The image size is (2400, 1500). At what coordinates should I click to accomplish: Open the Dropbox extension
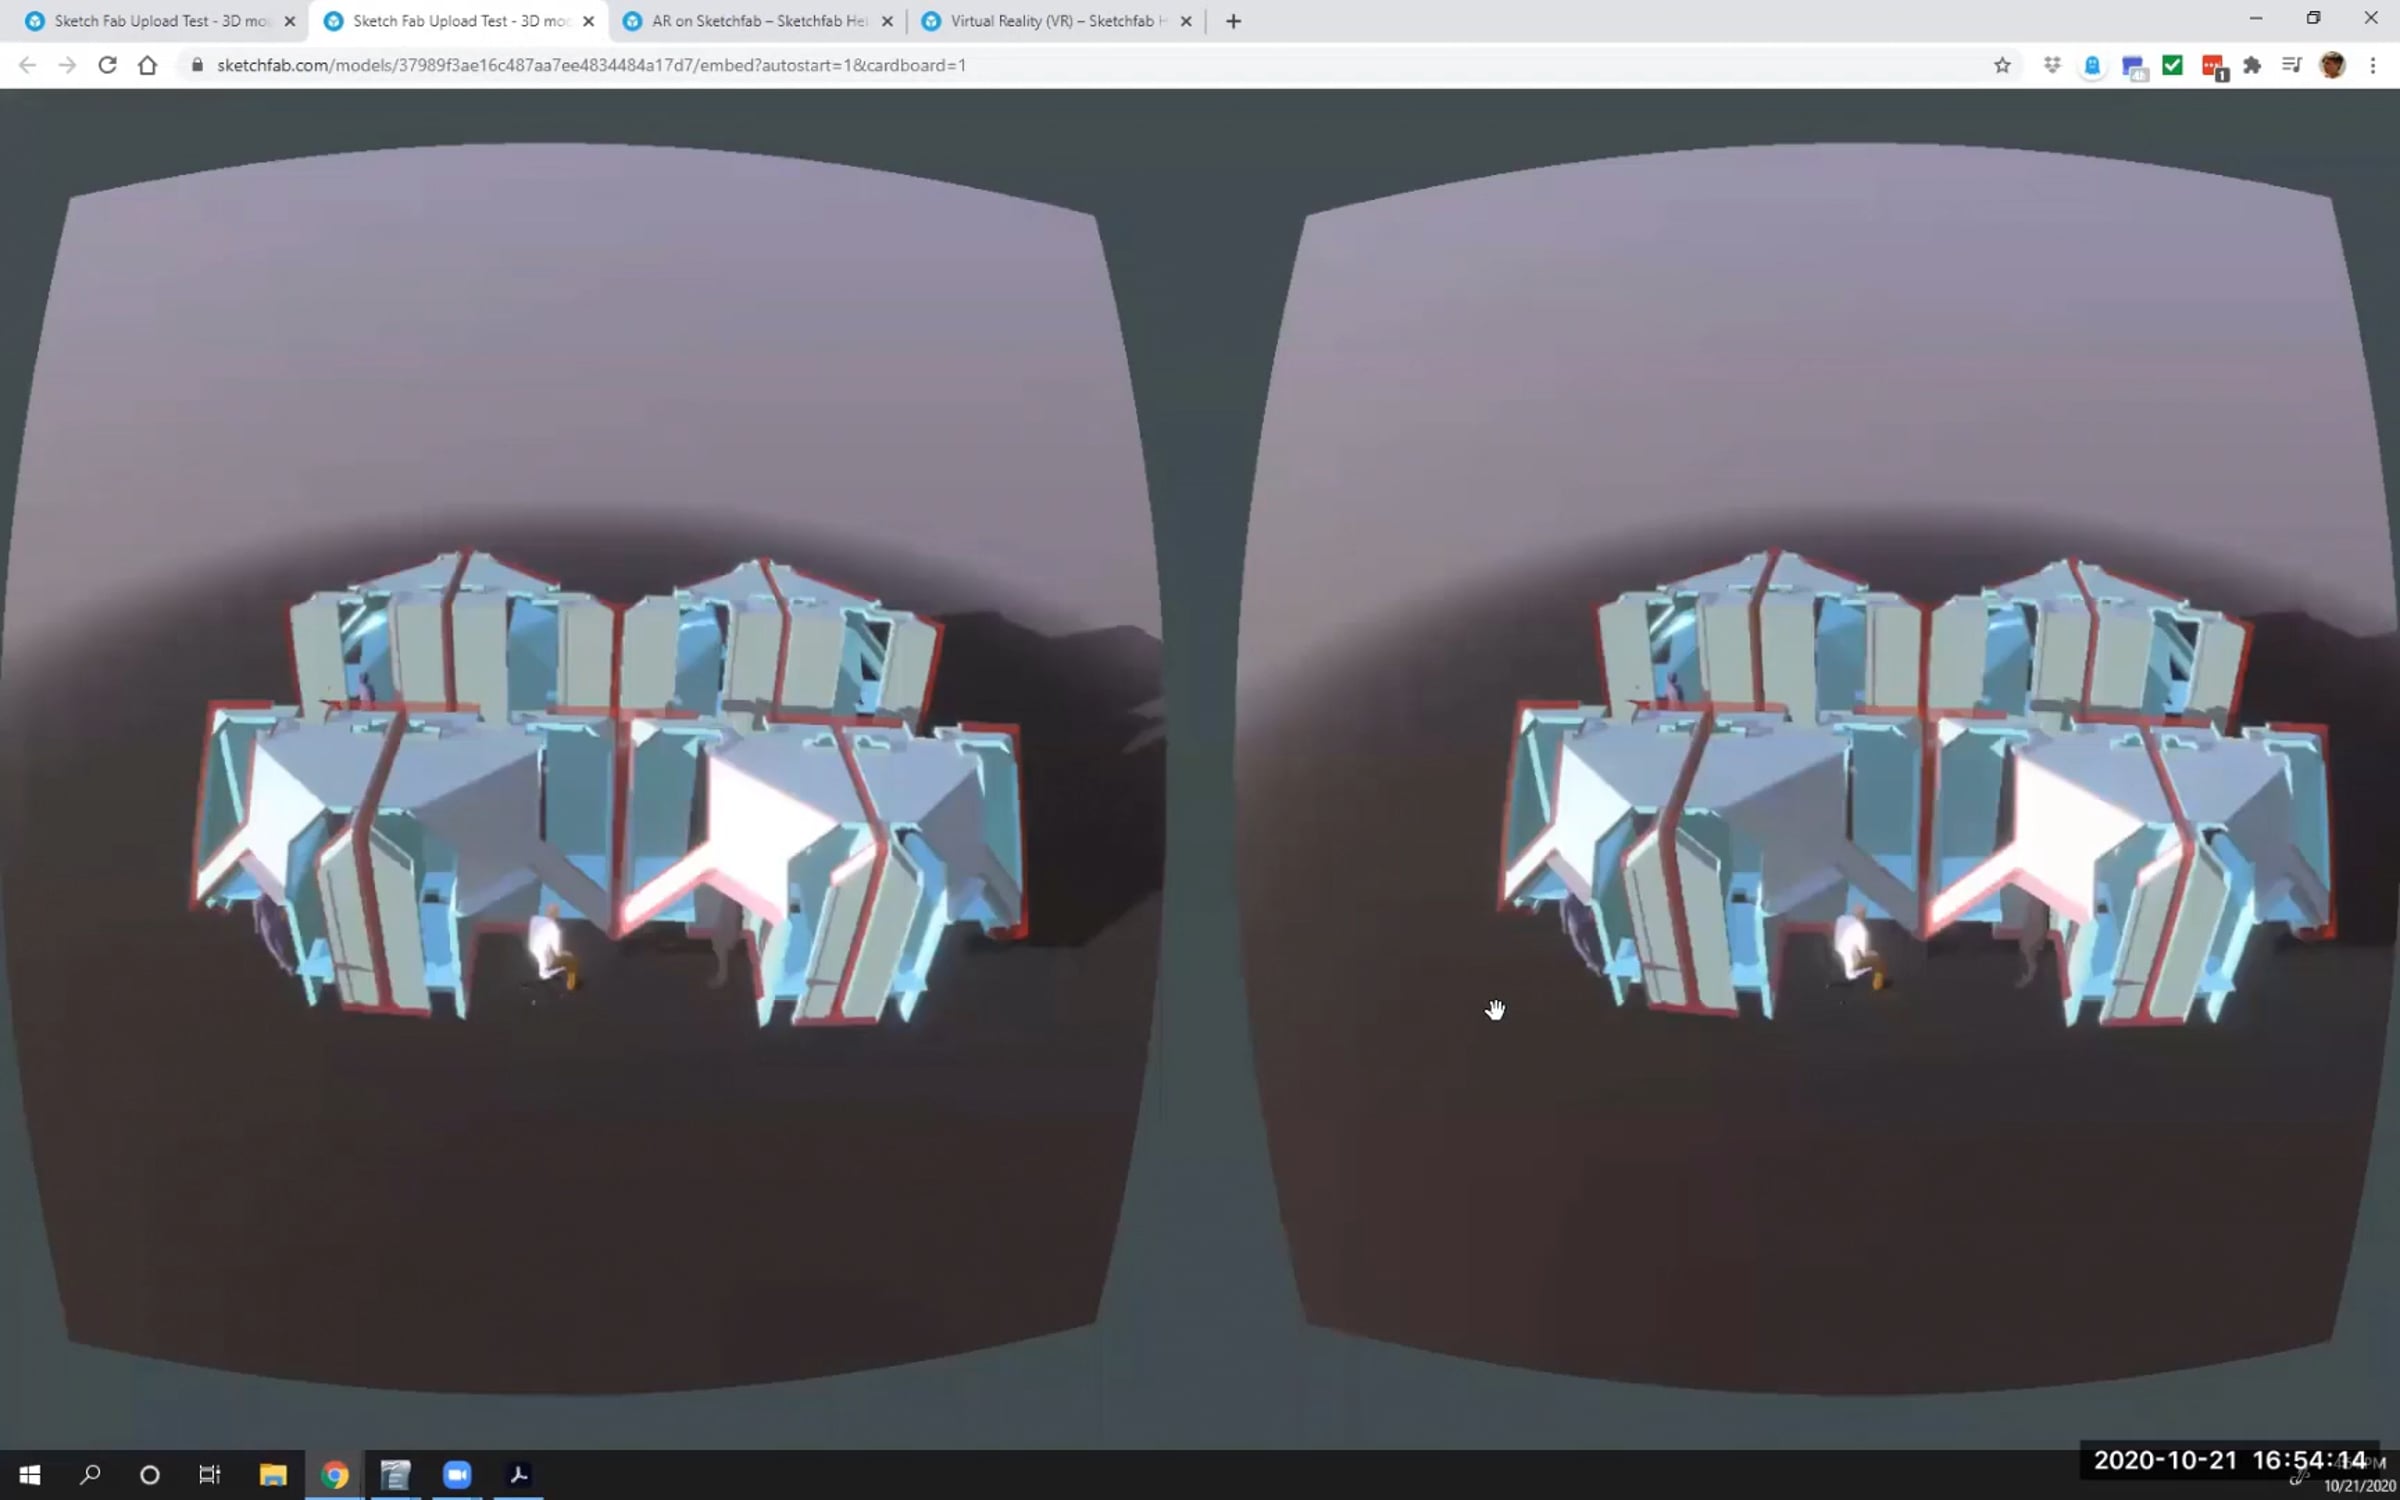point(2052,65)
